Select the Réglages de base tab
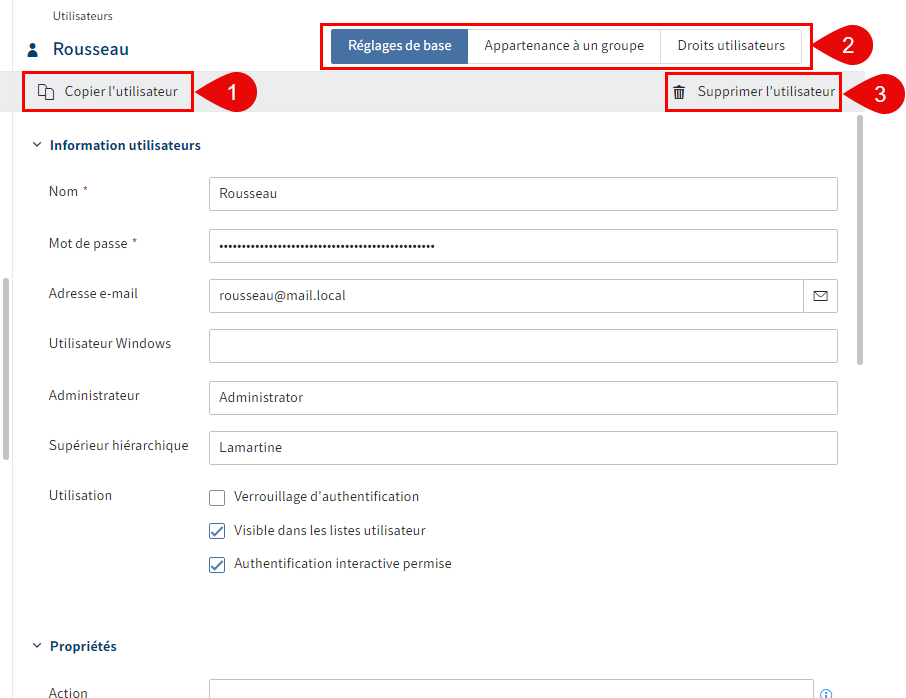The height and width of the screenshot is (698, 906). (x=398, y=45)
